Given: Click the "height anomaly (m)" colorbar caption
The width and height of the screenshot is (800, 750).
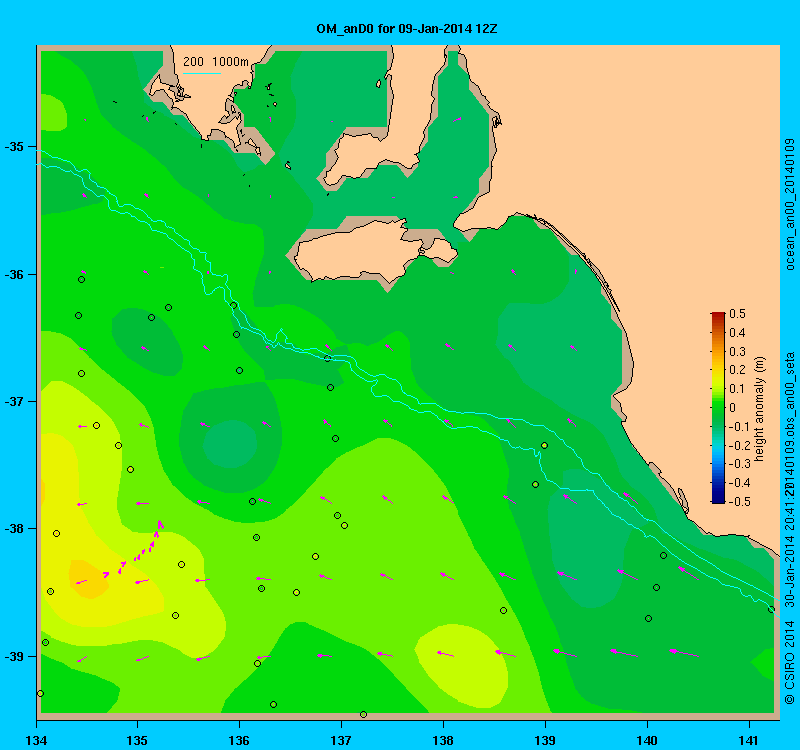Looking at the screenshot, I should (x=760, y=408).
